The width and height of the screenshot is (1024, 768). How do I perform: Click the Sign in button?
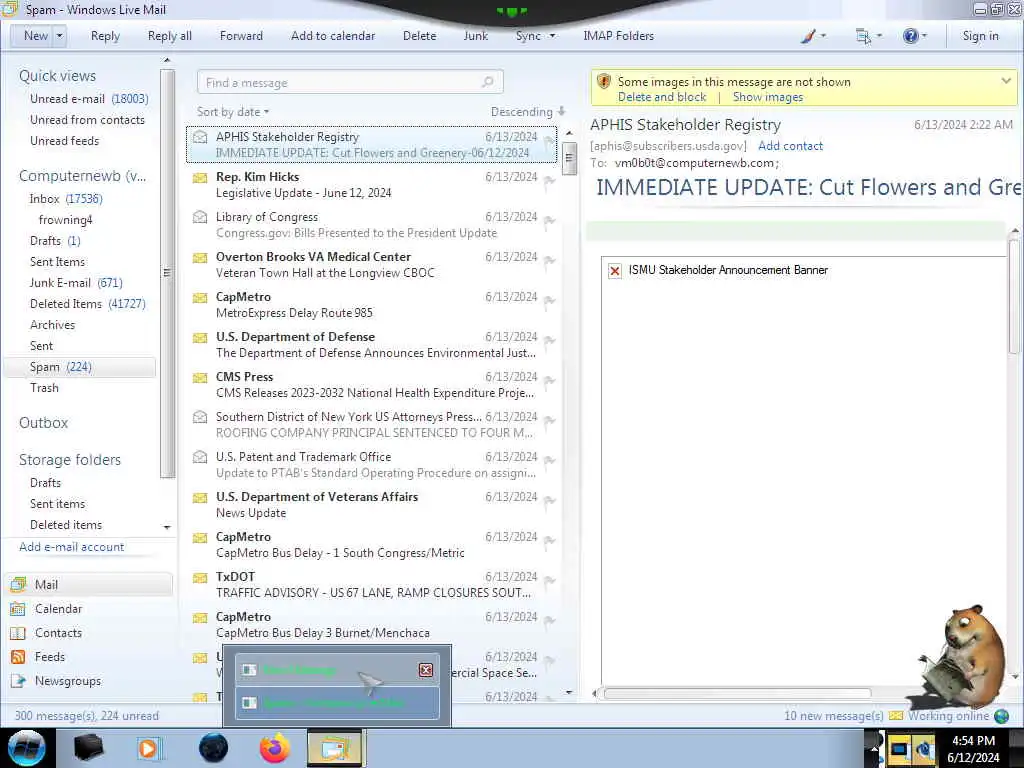[x=980, y=36]
